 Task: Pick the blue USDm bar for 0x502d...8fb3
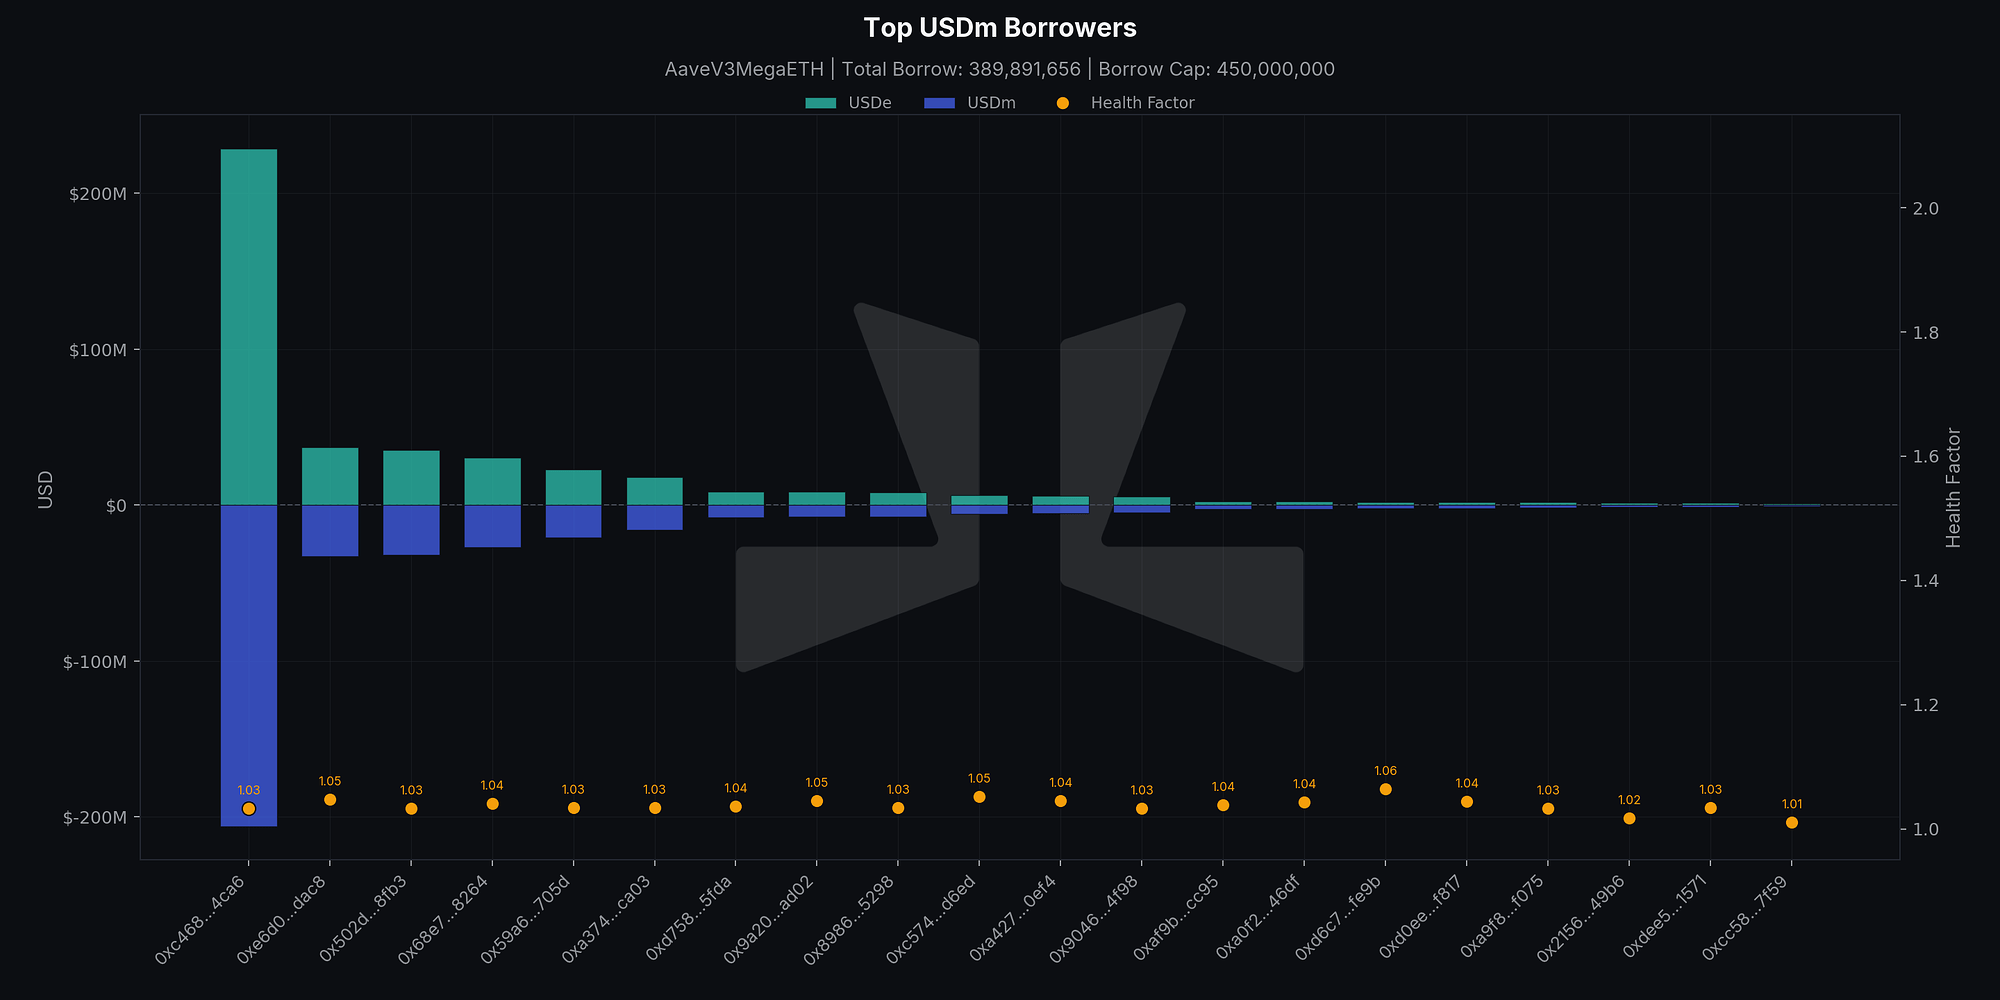pyautogui.click(x=411, y=530)
